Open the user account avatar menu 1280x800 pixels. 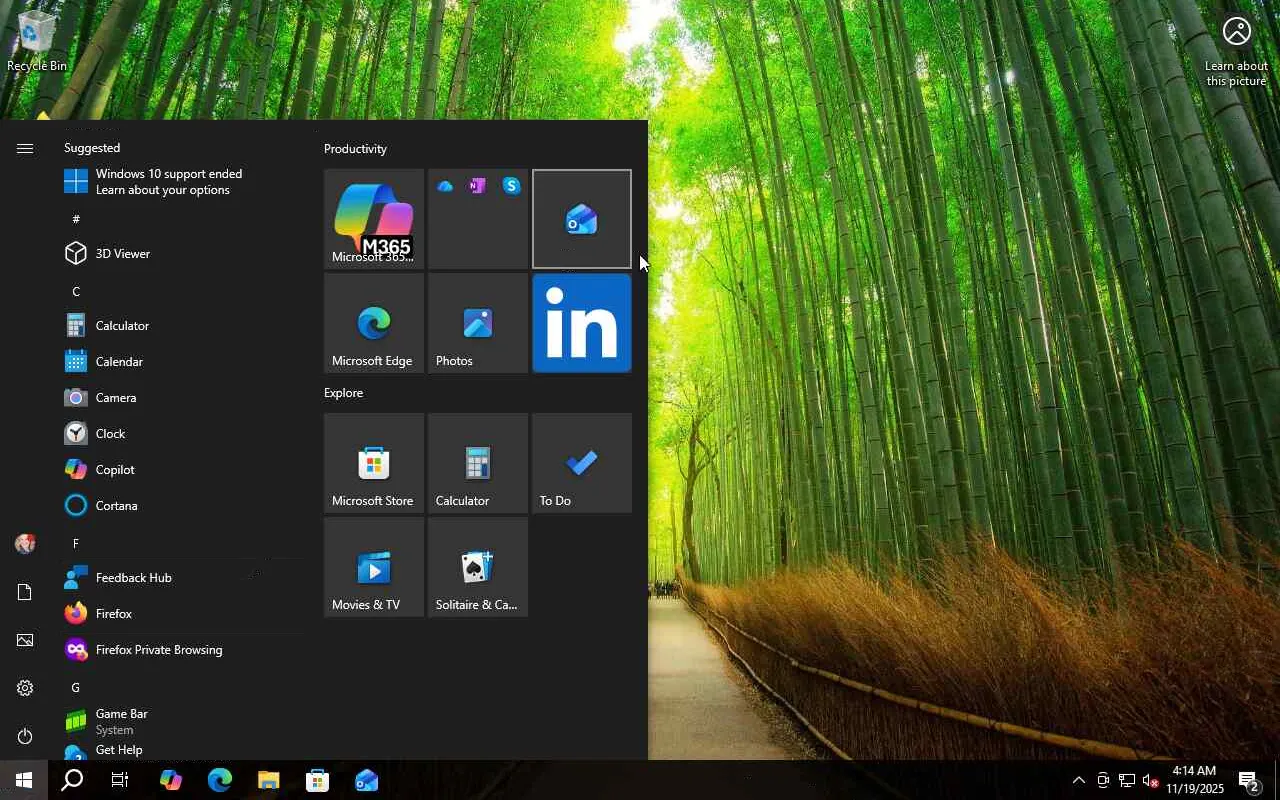tap(25, 544)
